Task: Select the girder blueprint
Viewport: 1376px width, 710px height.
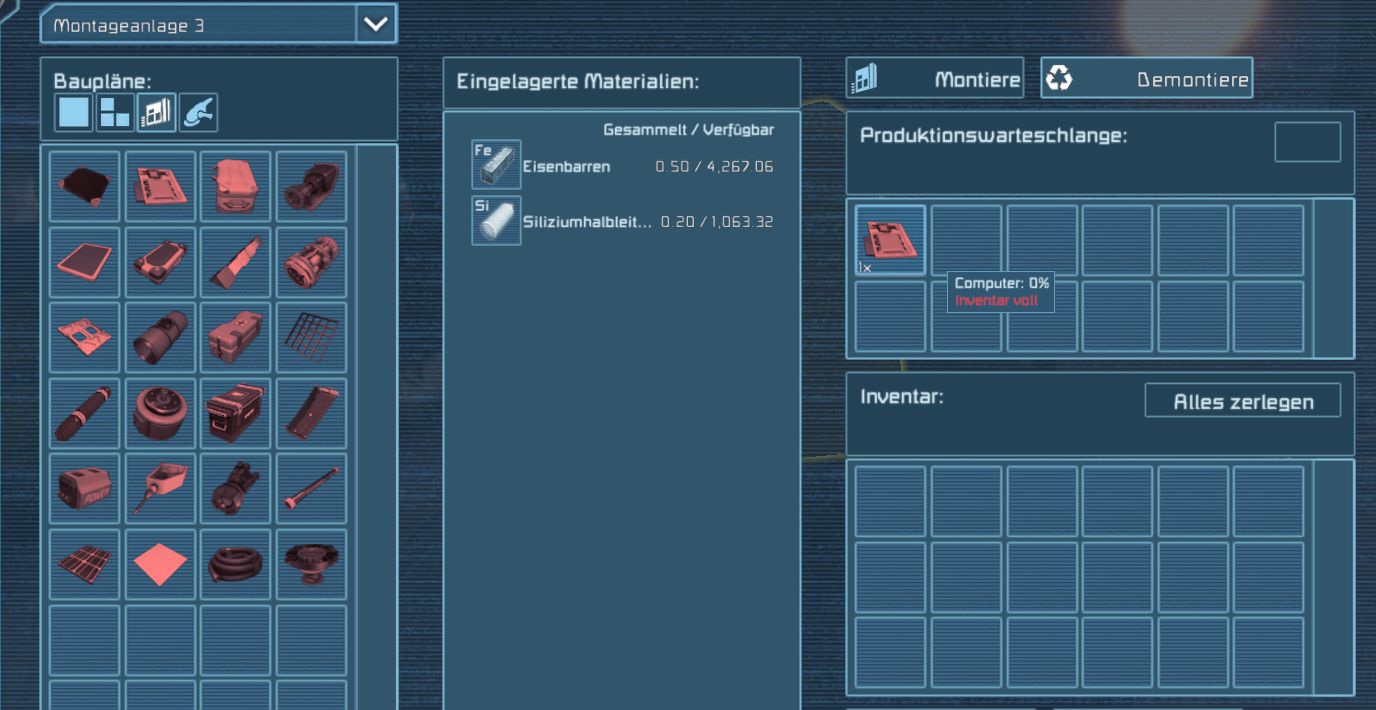Action: click(x=235, y=262)
